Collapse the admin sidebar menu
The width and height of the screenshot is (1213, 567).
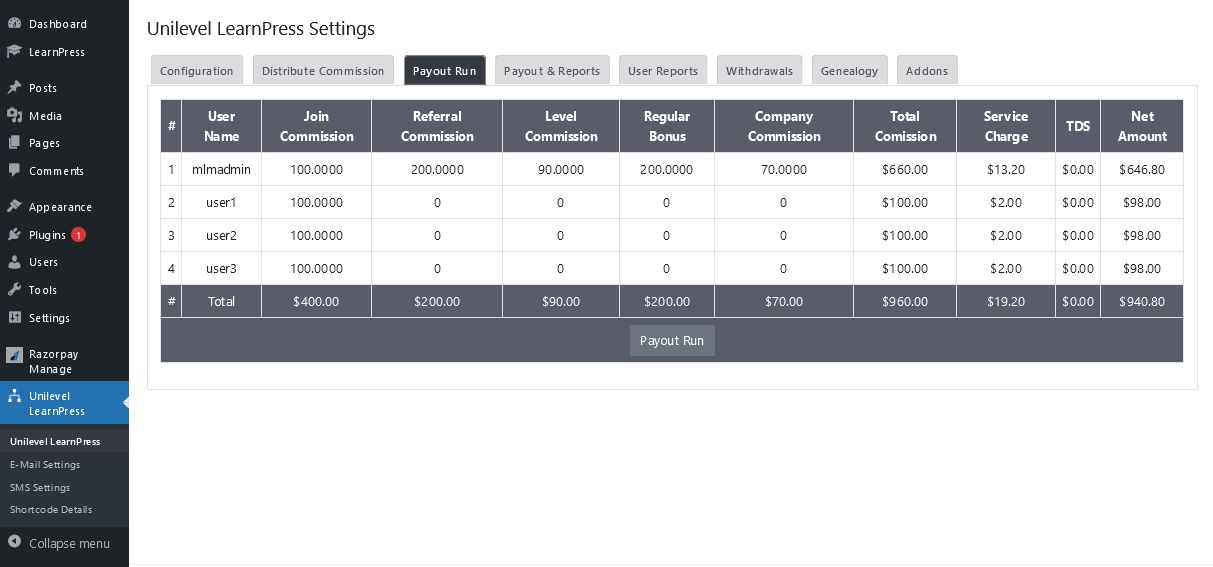(x=59, y=543)
